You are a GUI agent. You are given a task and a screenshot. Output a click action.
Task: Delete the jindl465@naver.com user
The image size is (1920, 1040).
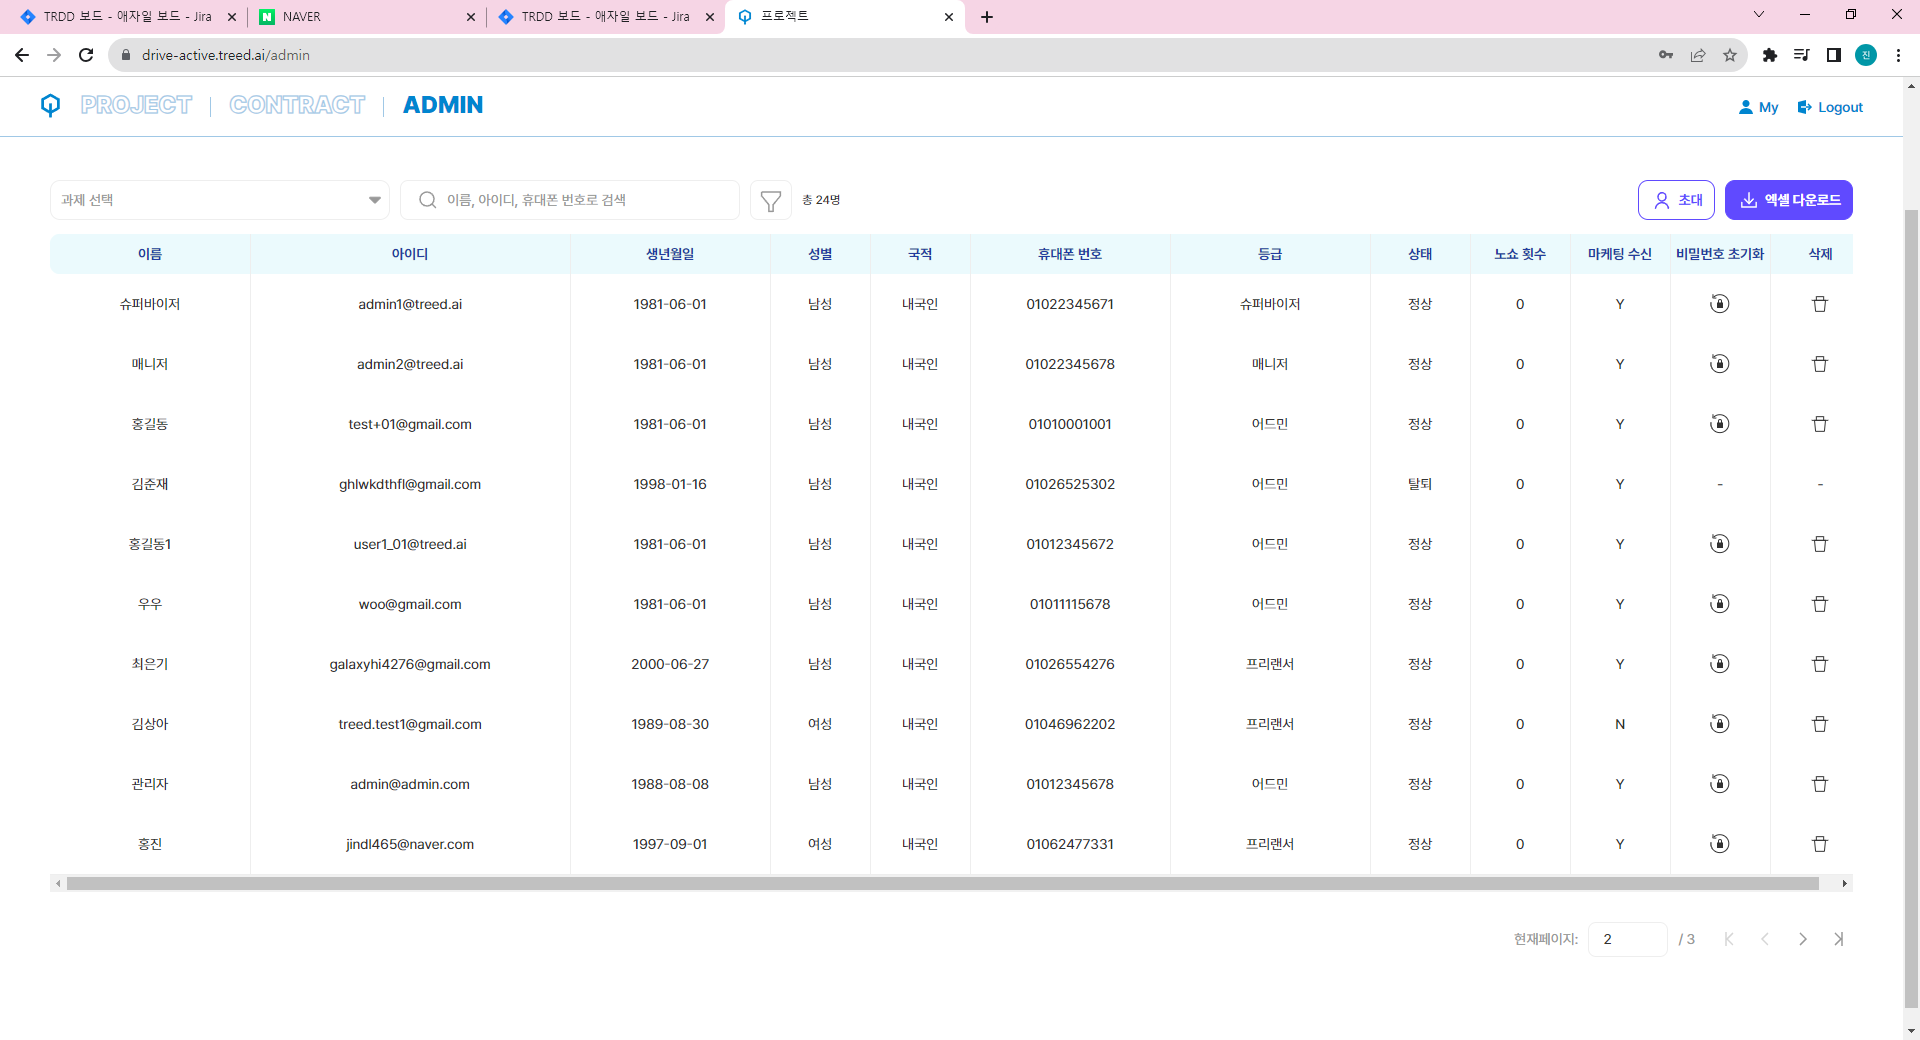pos(1819,844)
